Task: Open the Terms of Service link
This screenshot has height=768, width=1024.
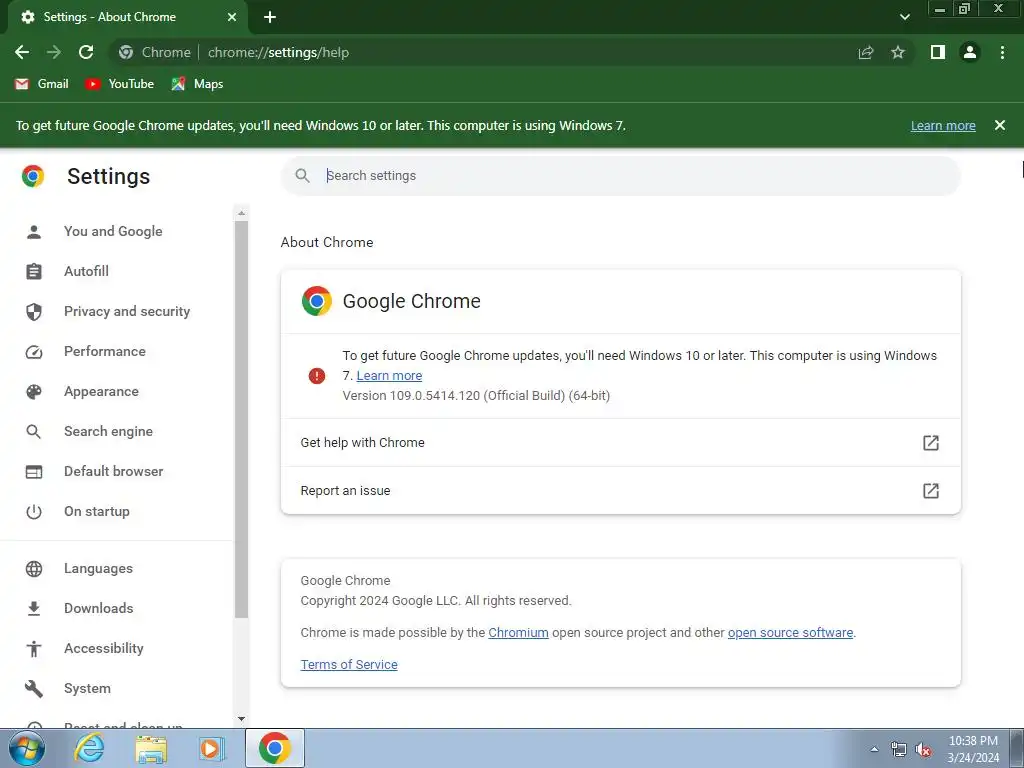Action: [x=349, y=664]
